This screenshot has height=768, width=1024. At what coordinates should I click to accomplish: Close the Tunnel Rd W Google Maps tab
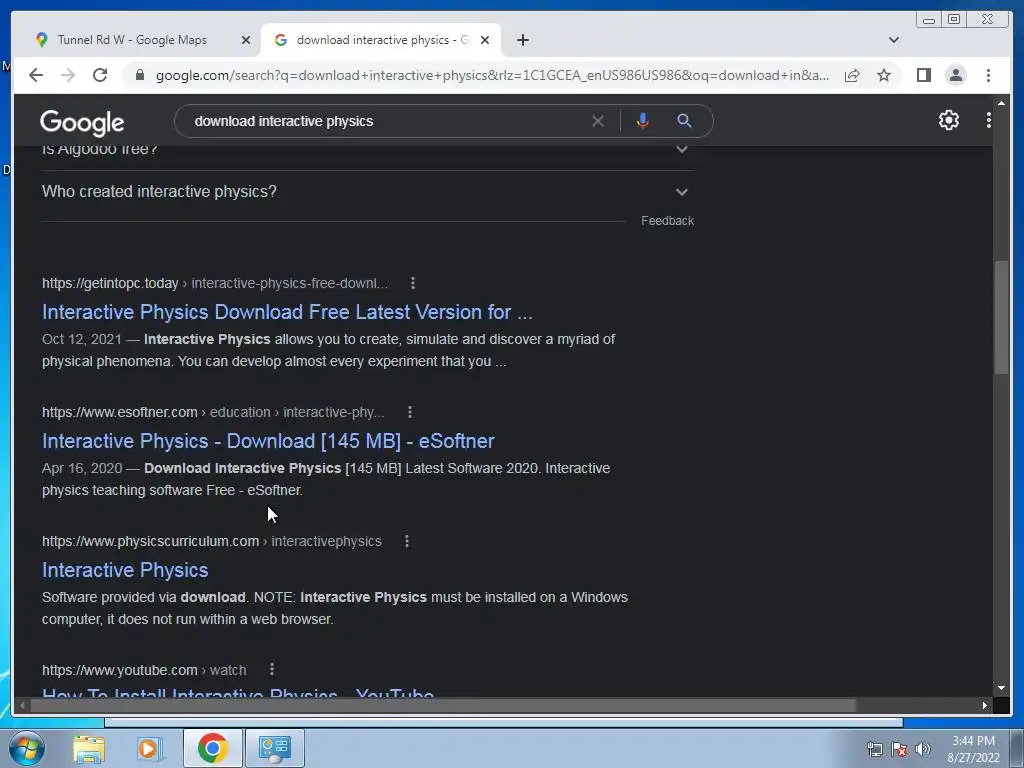click(x=246, y=40)
